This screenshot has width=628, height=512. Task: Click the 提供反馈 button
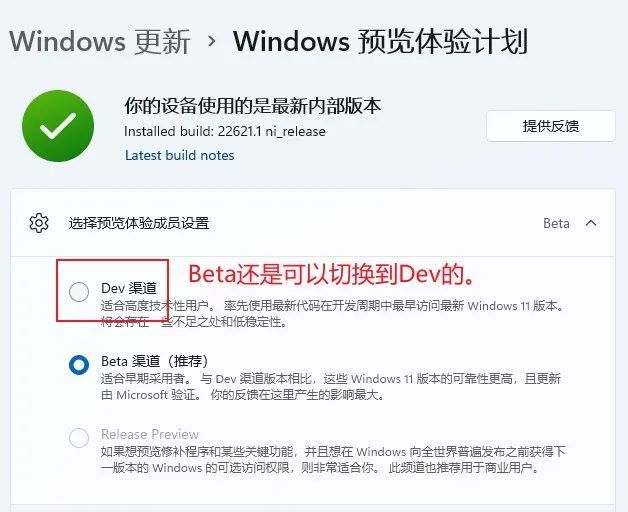click(551, 126)
